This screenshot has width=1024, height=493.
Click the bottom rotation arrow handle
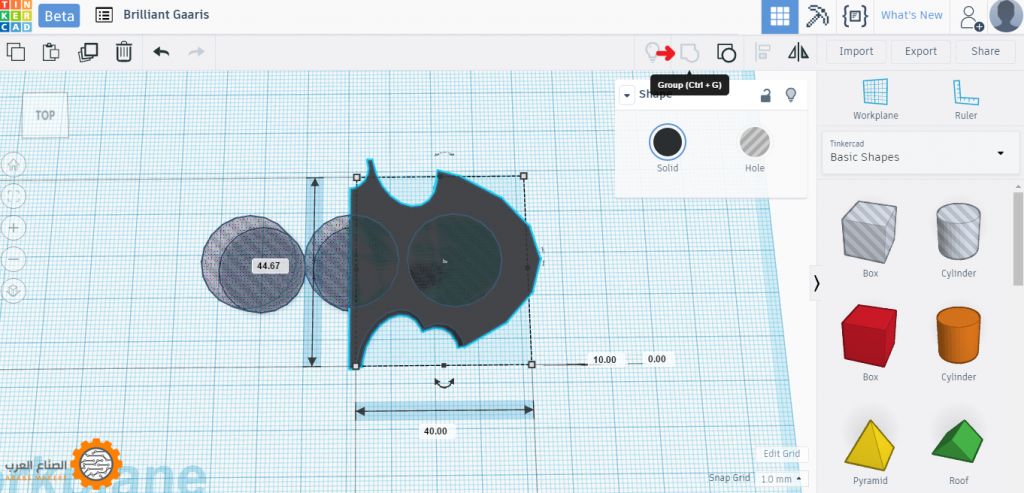coord(445,384)
